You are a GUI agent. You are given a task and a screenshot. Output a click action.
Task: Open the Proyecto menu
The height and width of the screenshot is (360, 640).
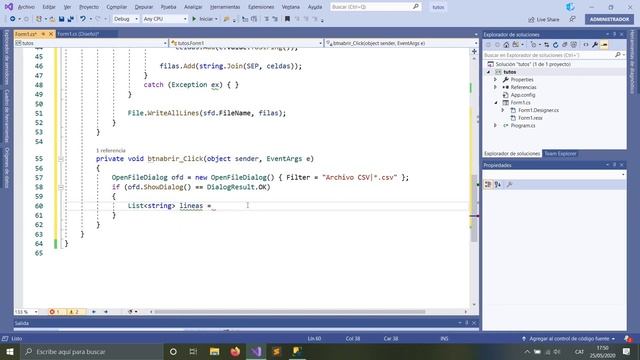pyautogui.click(x=89, y=7)
